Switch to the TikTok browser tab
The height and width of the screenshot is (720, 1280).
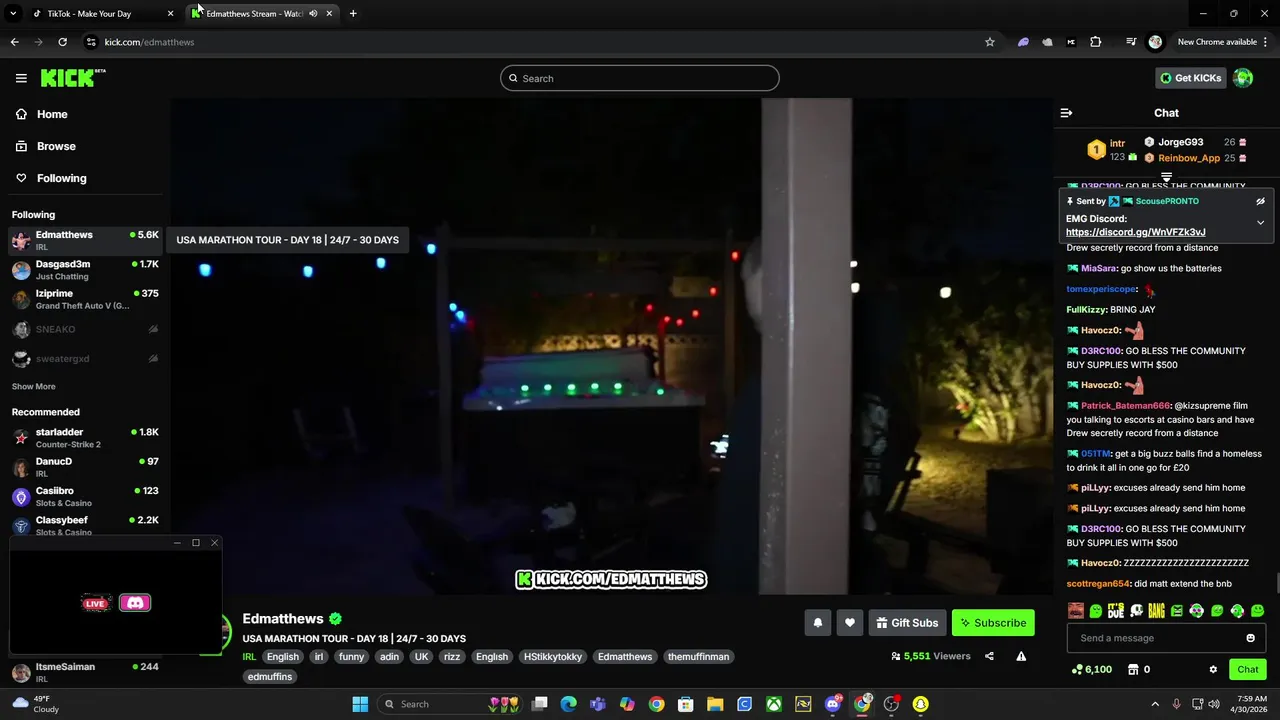[102, 13]
